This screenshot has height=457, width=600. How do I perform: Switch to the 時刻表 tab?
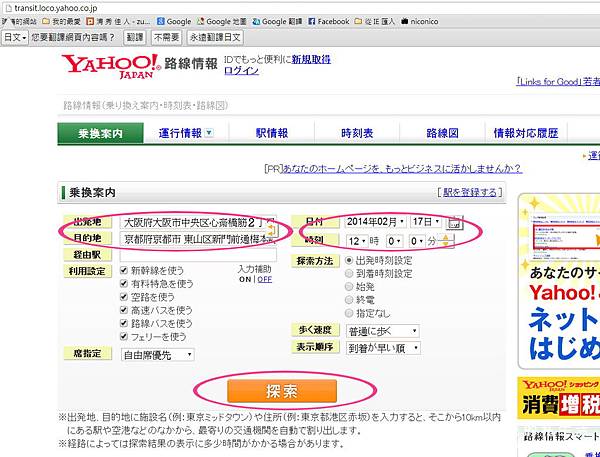pyautogui.click(x=357, y=133)
